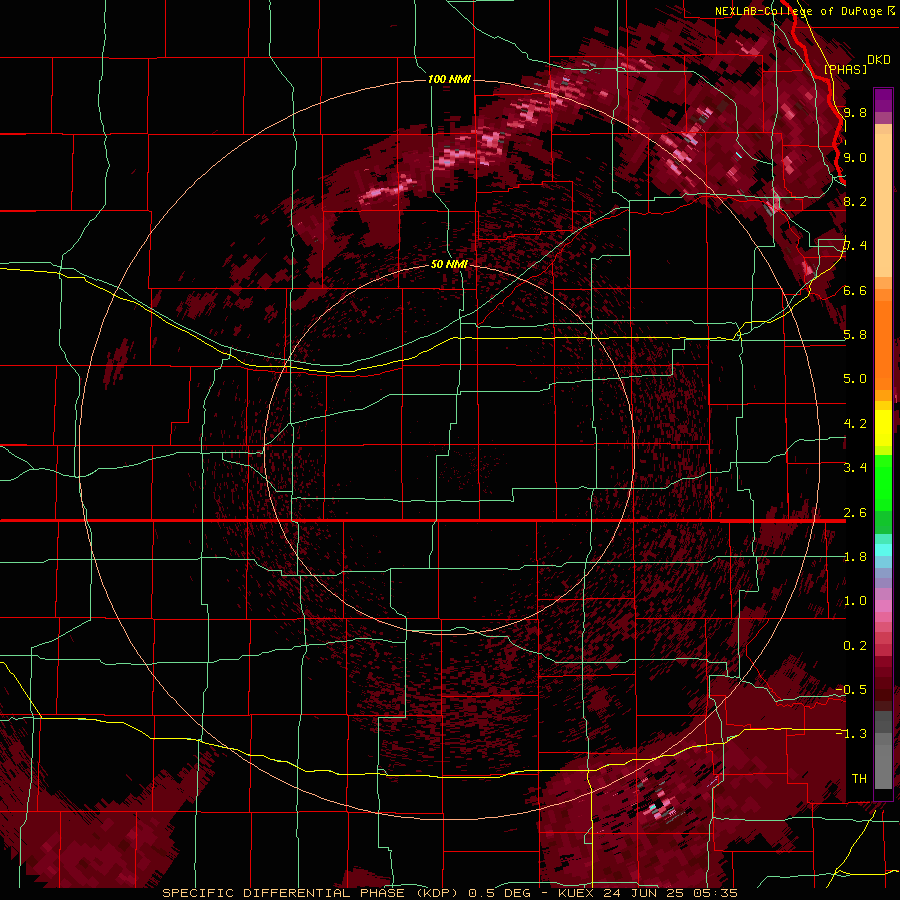
Task: Click the 6.6 value on the scale
Action: (x=855, y=290)
